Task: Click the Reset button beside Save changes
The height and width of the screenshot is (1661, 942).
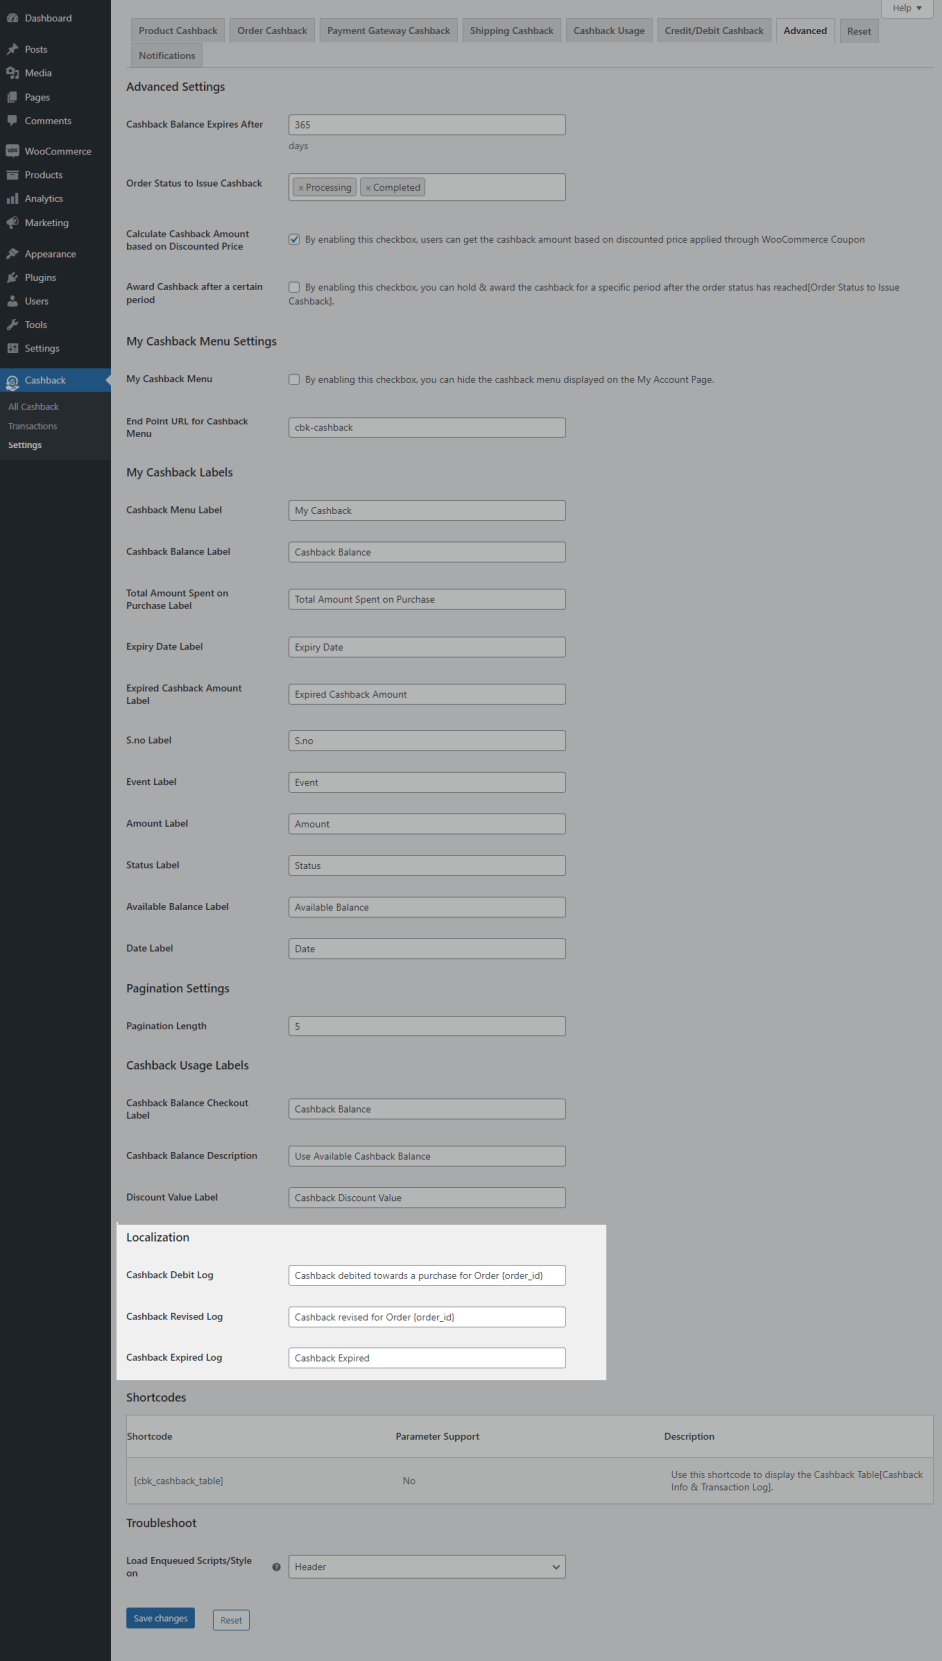Action: [x=231, y=1620]
